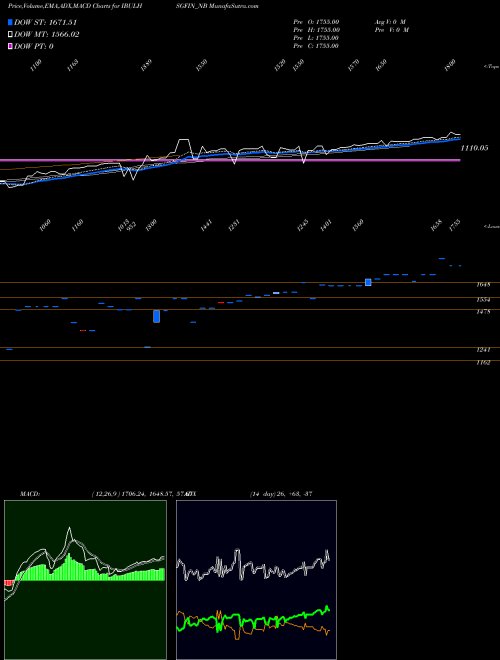Click the 'Pre L: 1755.00' value
The width and height of the screenshot is (500, 660).
[x=316, y=38]
